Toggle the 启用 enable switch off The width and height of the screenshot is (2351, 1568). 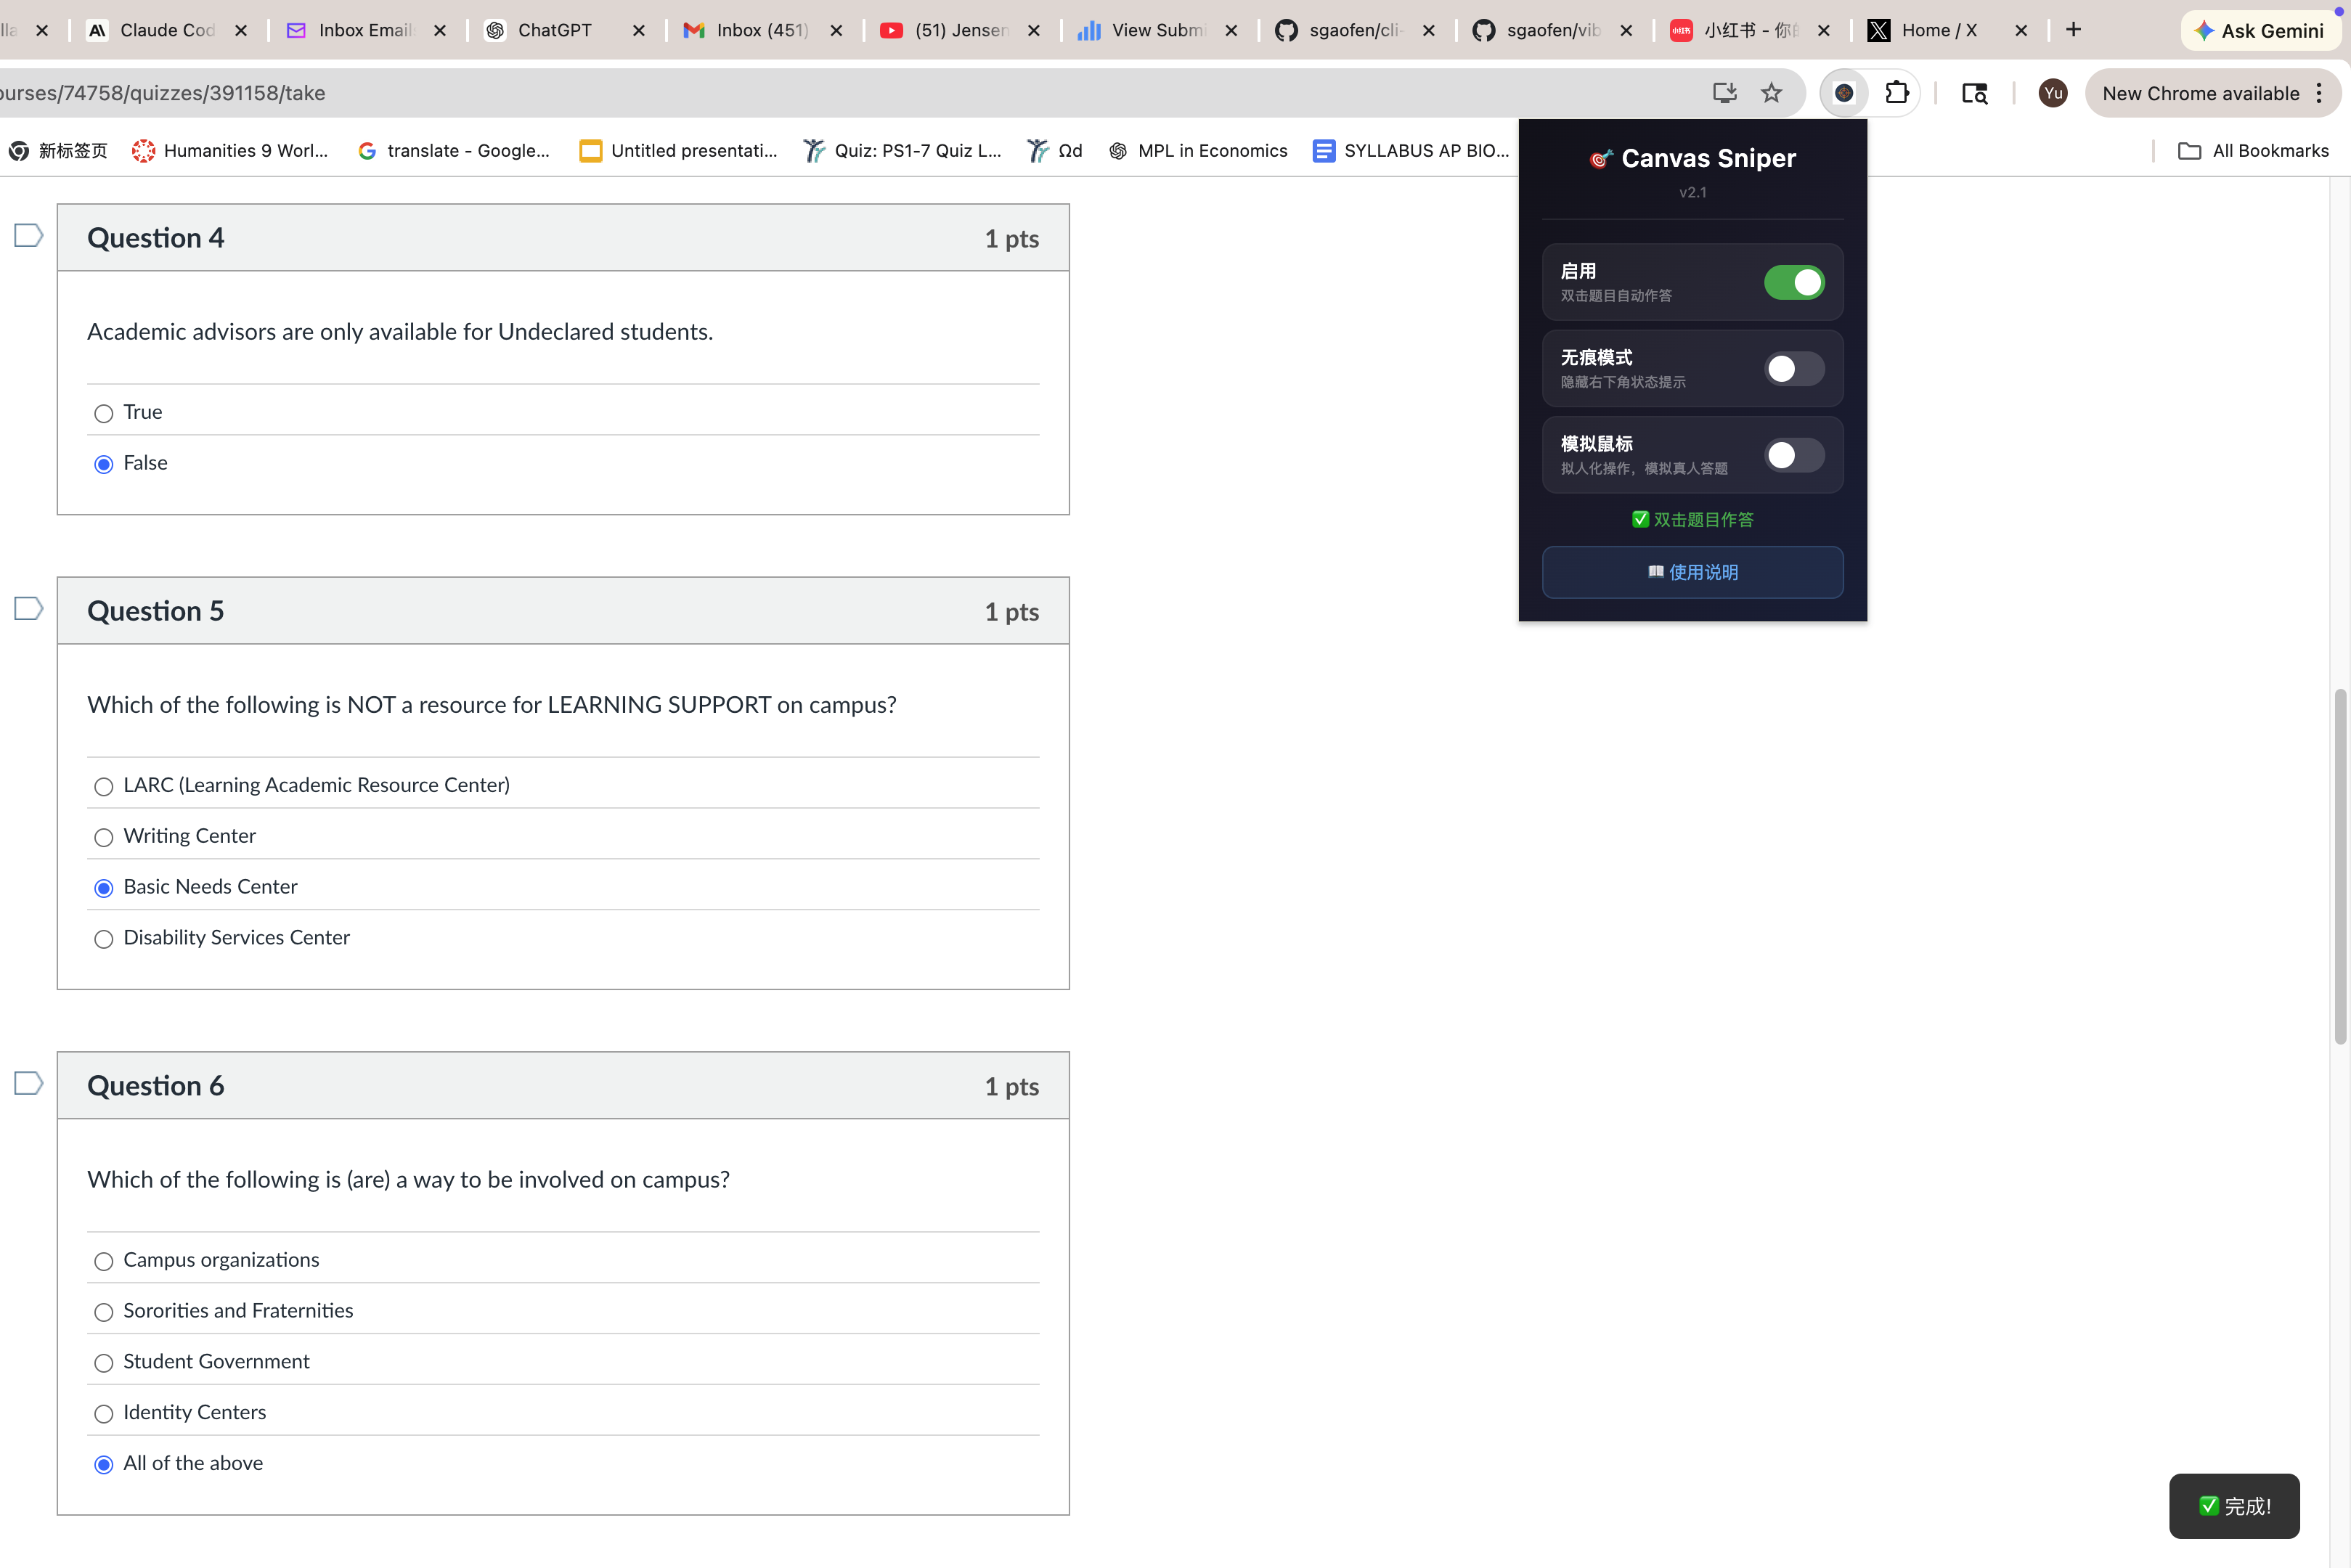(x=1794, y=283)
